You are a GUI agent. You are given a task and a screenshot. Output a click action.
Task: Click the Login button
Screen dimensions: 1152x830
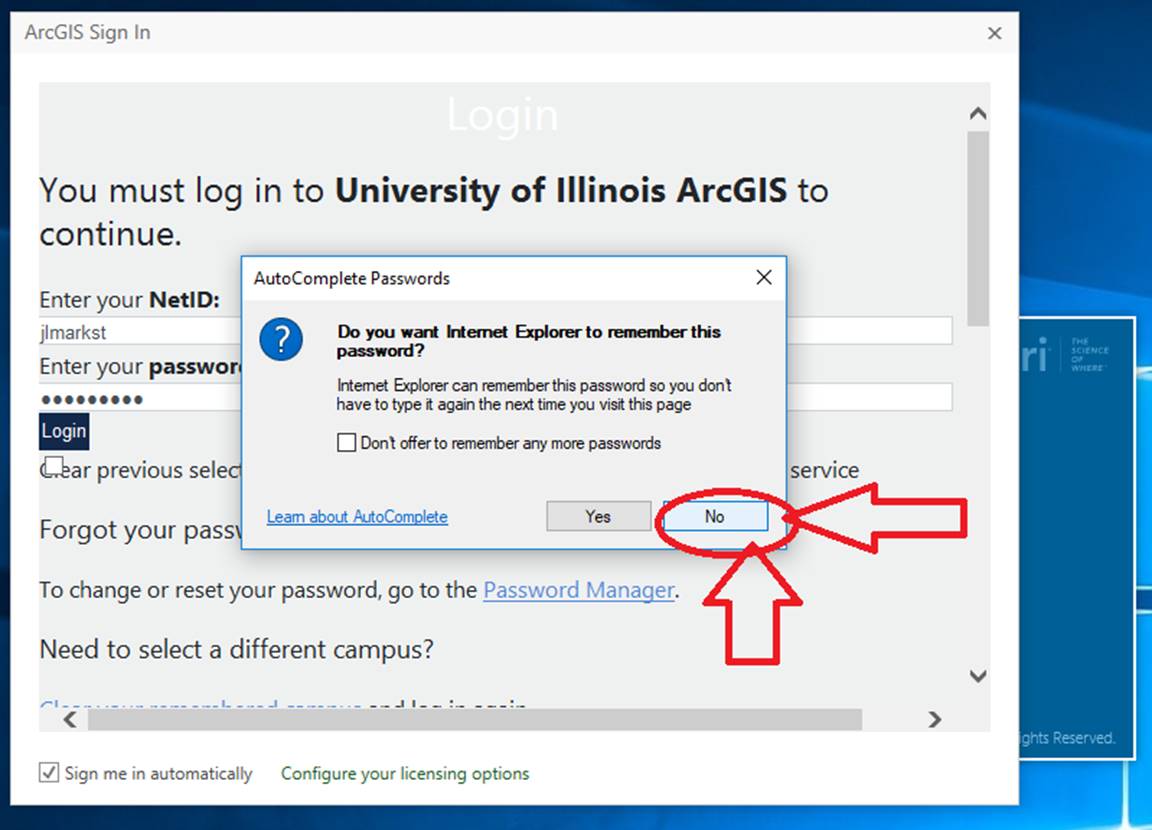(64, 431)
